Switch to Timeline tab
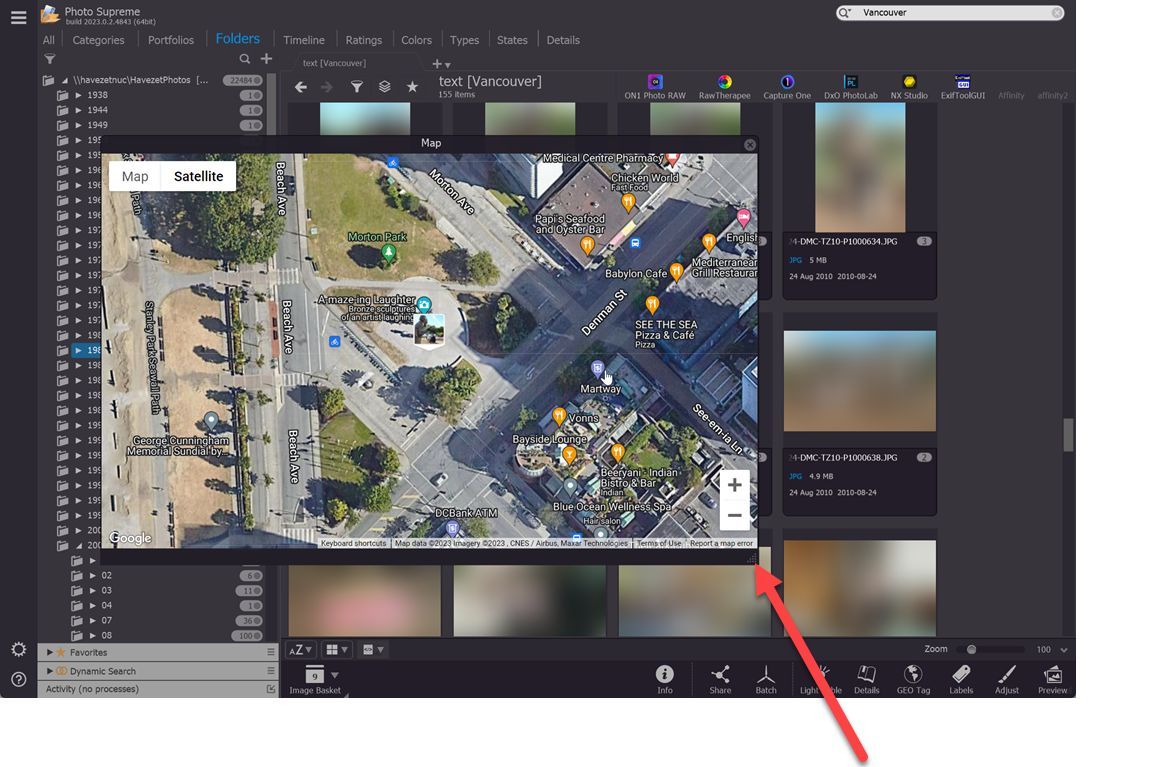This screenshot has width=1165, height=767. click(x=304, y=40)
